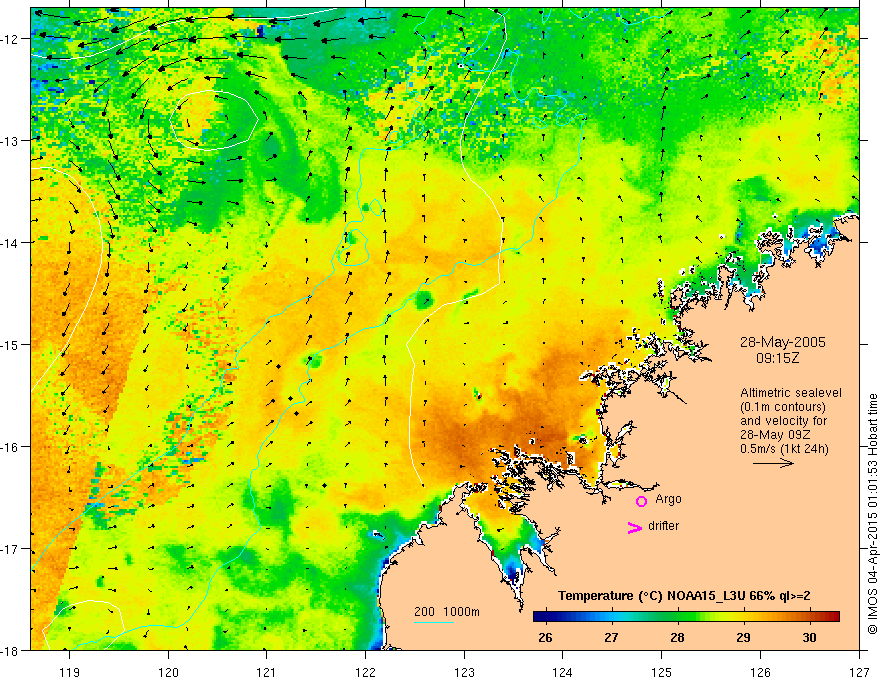Click the '09:15Z' time text

coord(777,358)
